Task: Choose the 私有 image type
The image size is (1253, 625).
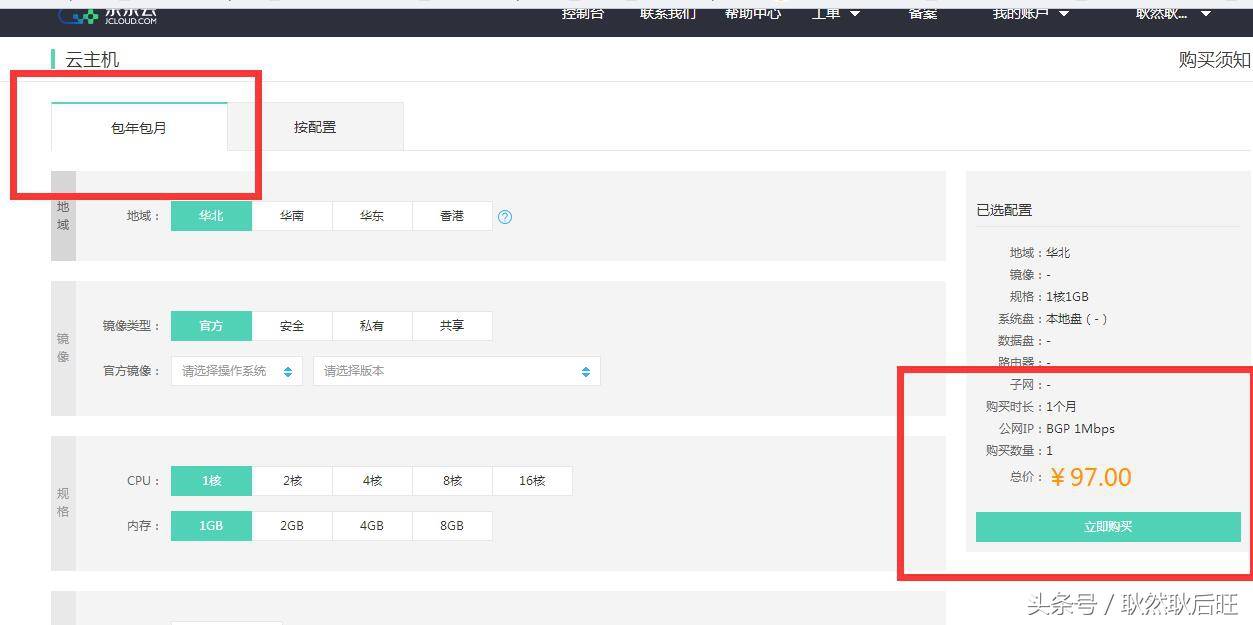Action: pos(372,325)
